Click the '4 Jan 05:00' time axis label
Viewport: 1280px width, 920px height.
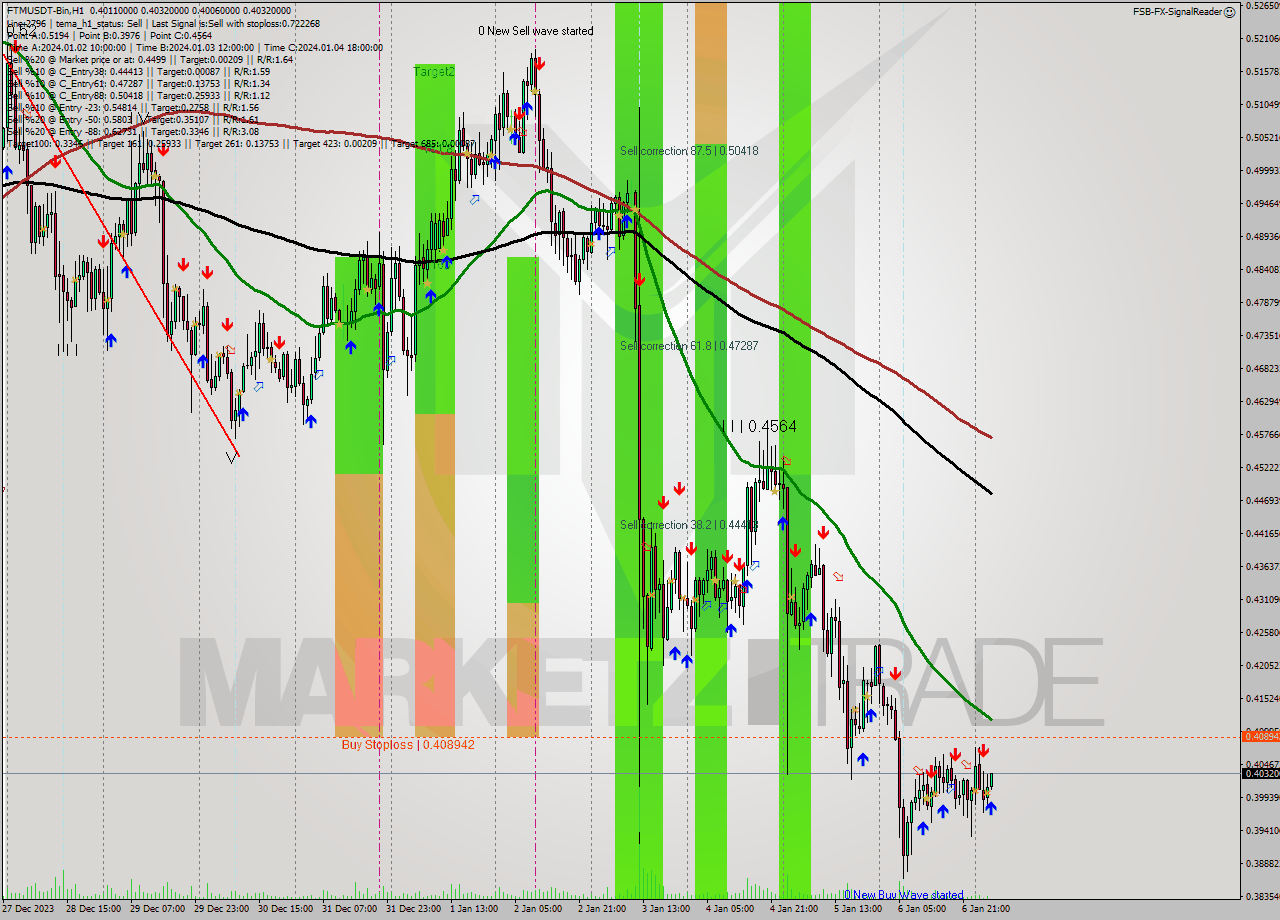(730, 909)
